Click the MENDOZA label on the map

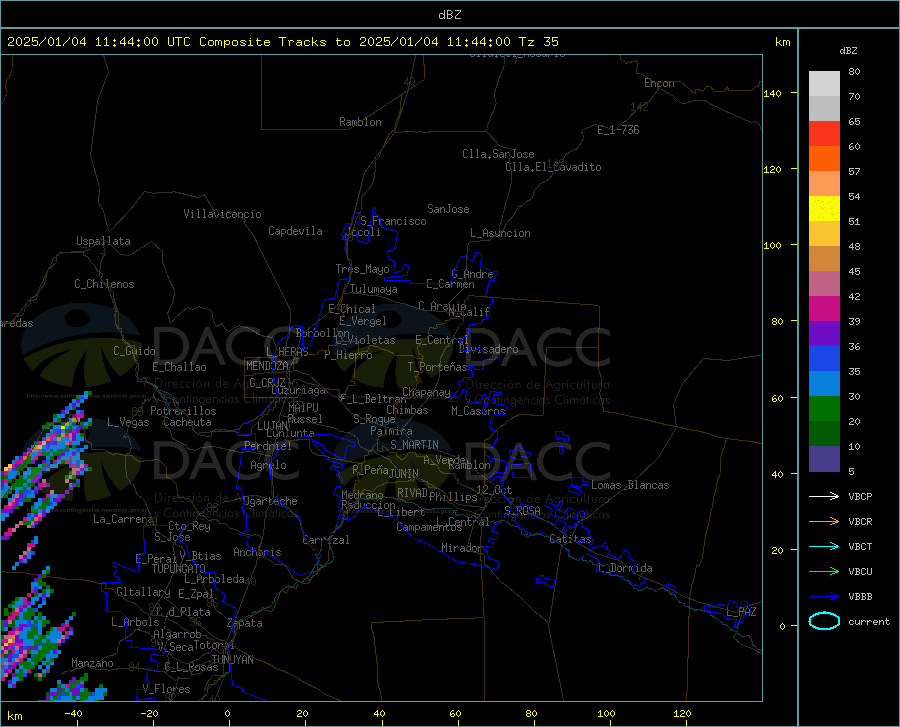point(267,366)
